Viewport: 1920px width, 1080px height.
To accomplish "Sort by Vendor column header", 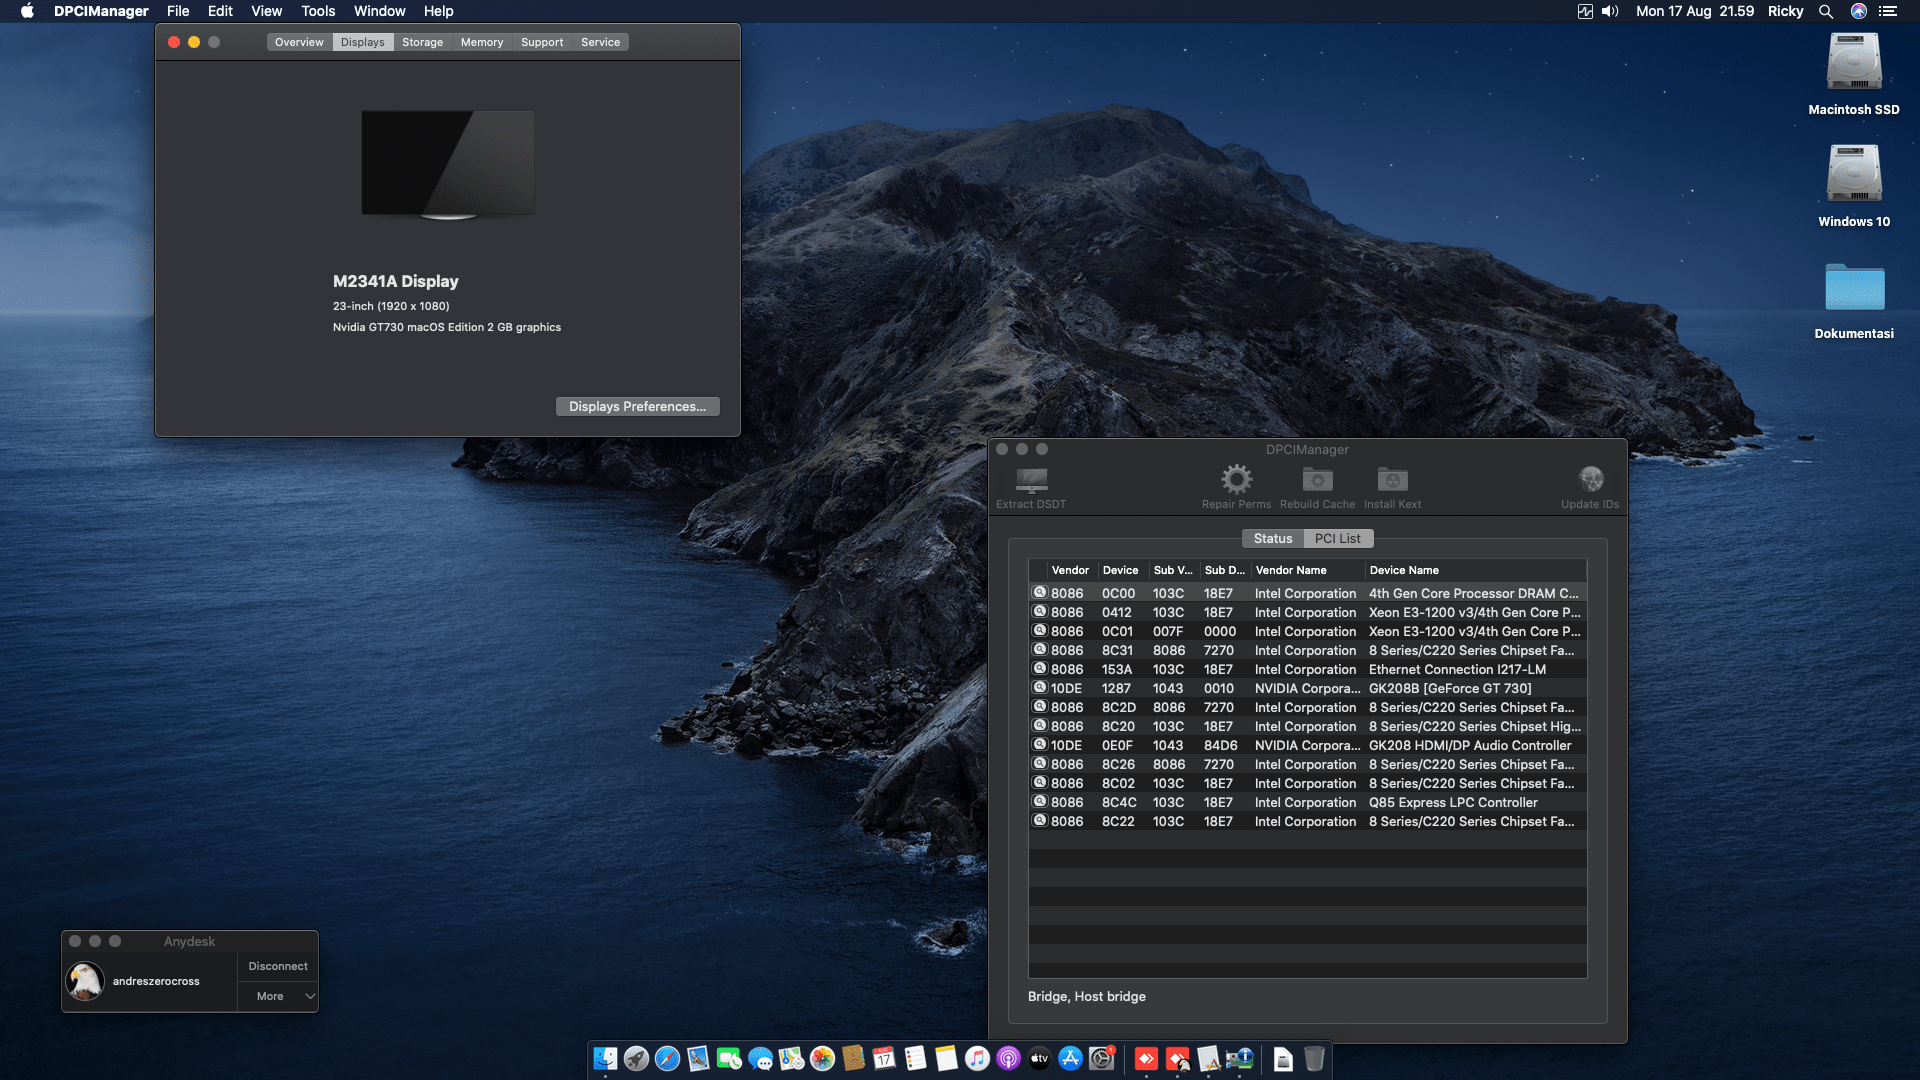I will 1070,570.
